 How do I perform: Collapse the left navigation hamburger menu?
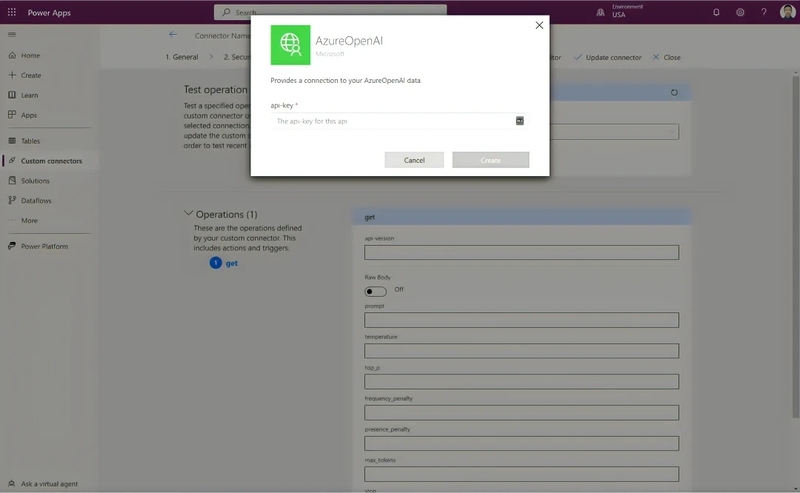point(12,35)
